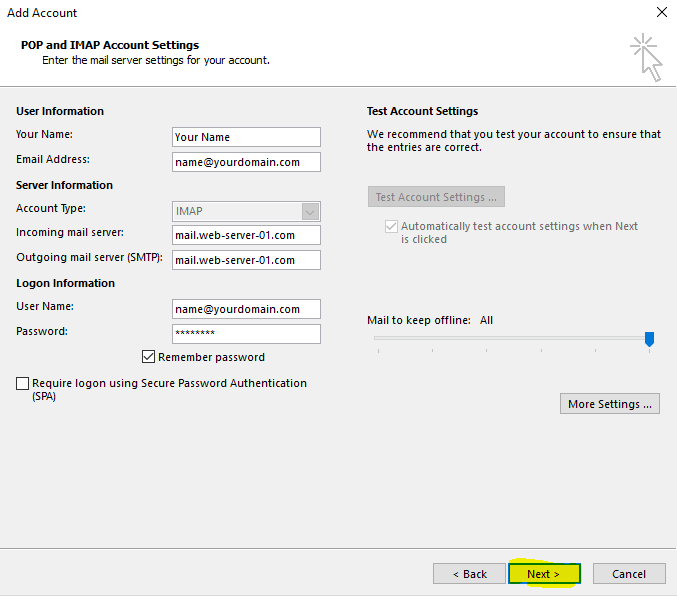Open the Account Type IMAP dropdown
The width and height of the screenshot is (677, 596).
click(310, 211)
